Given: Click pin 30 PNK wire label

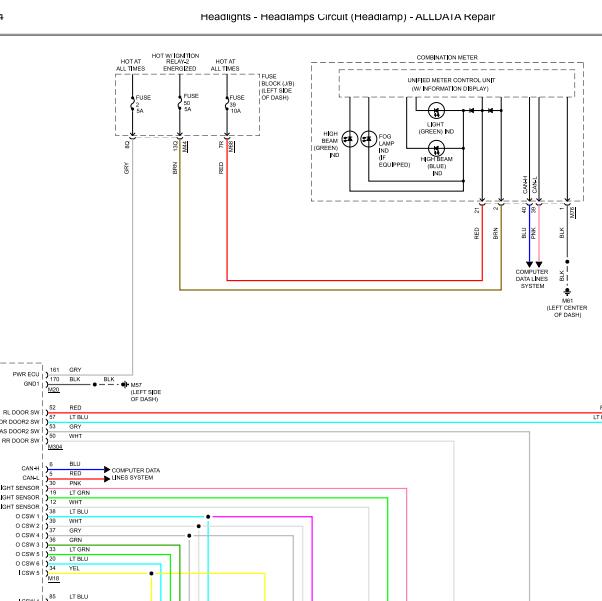Looking at the screenshot, I should point(65,483).
